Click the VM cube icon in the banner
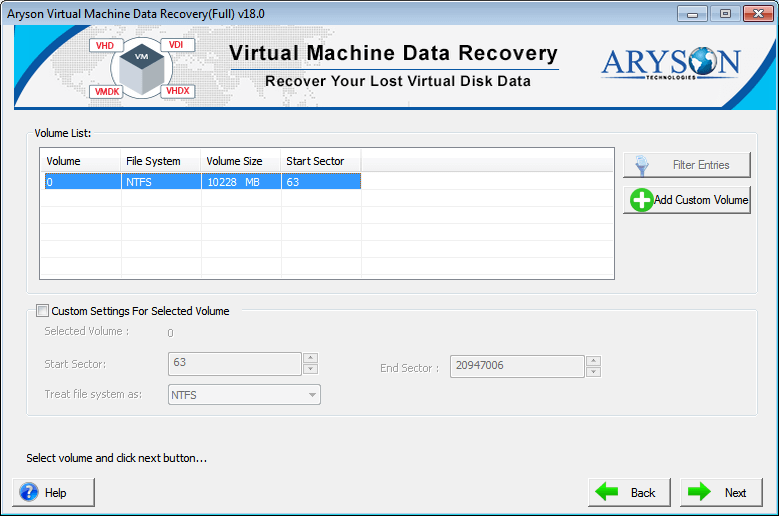This screenshot has width=779, height=516. [x=142, y=70]
